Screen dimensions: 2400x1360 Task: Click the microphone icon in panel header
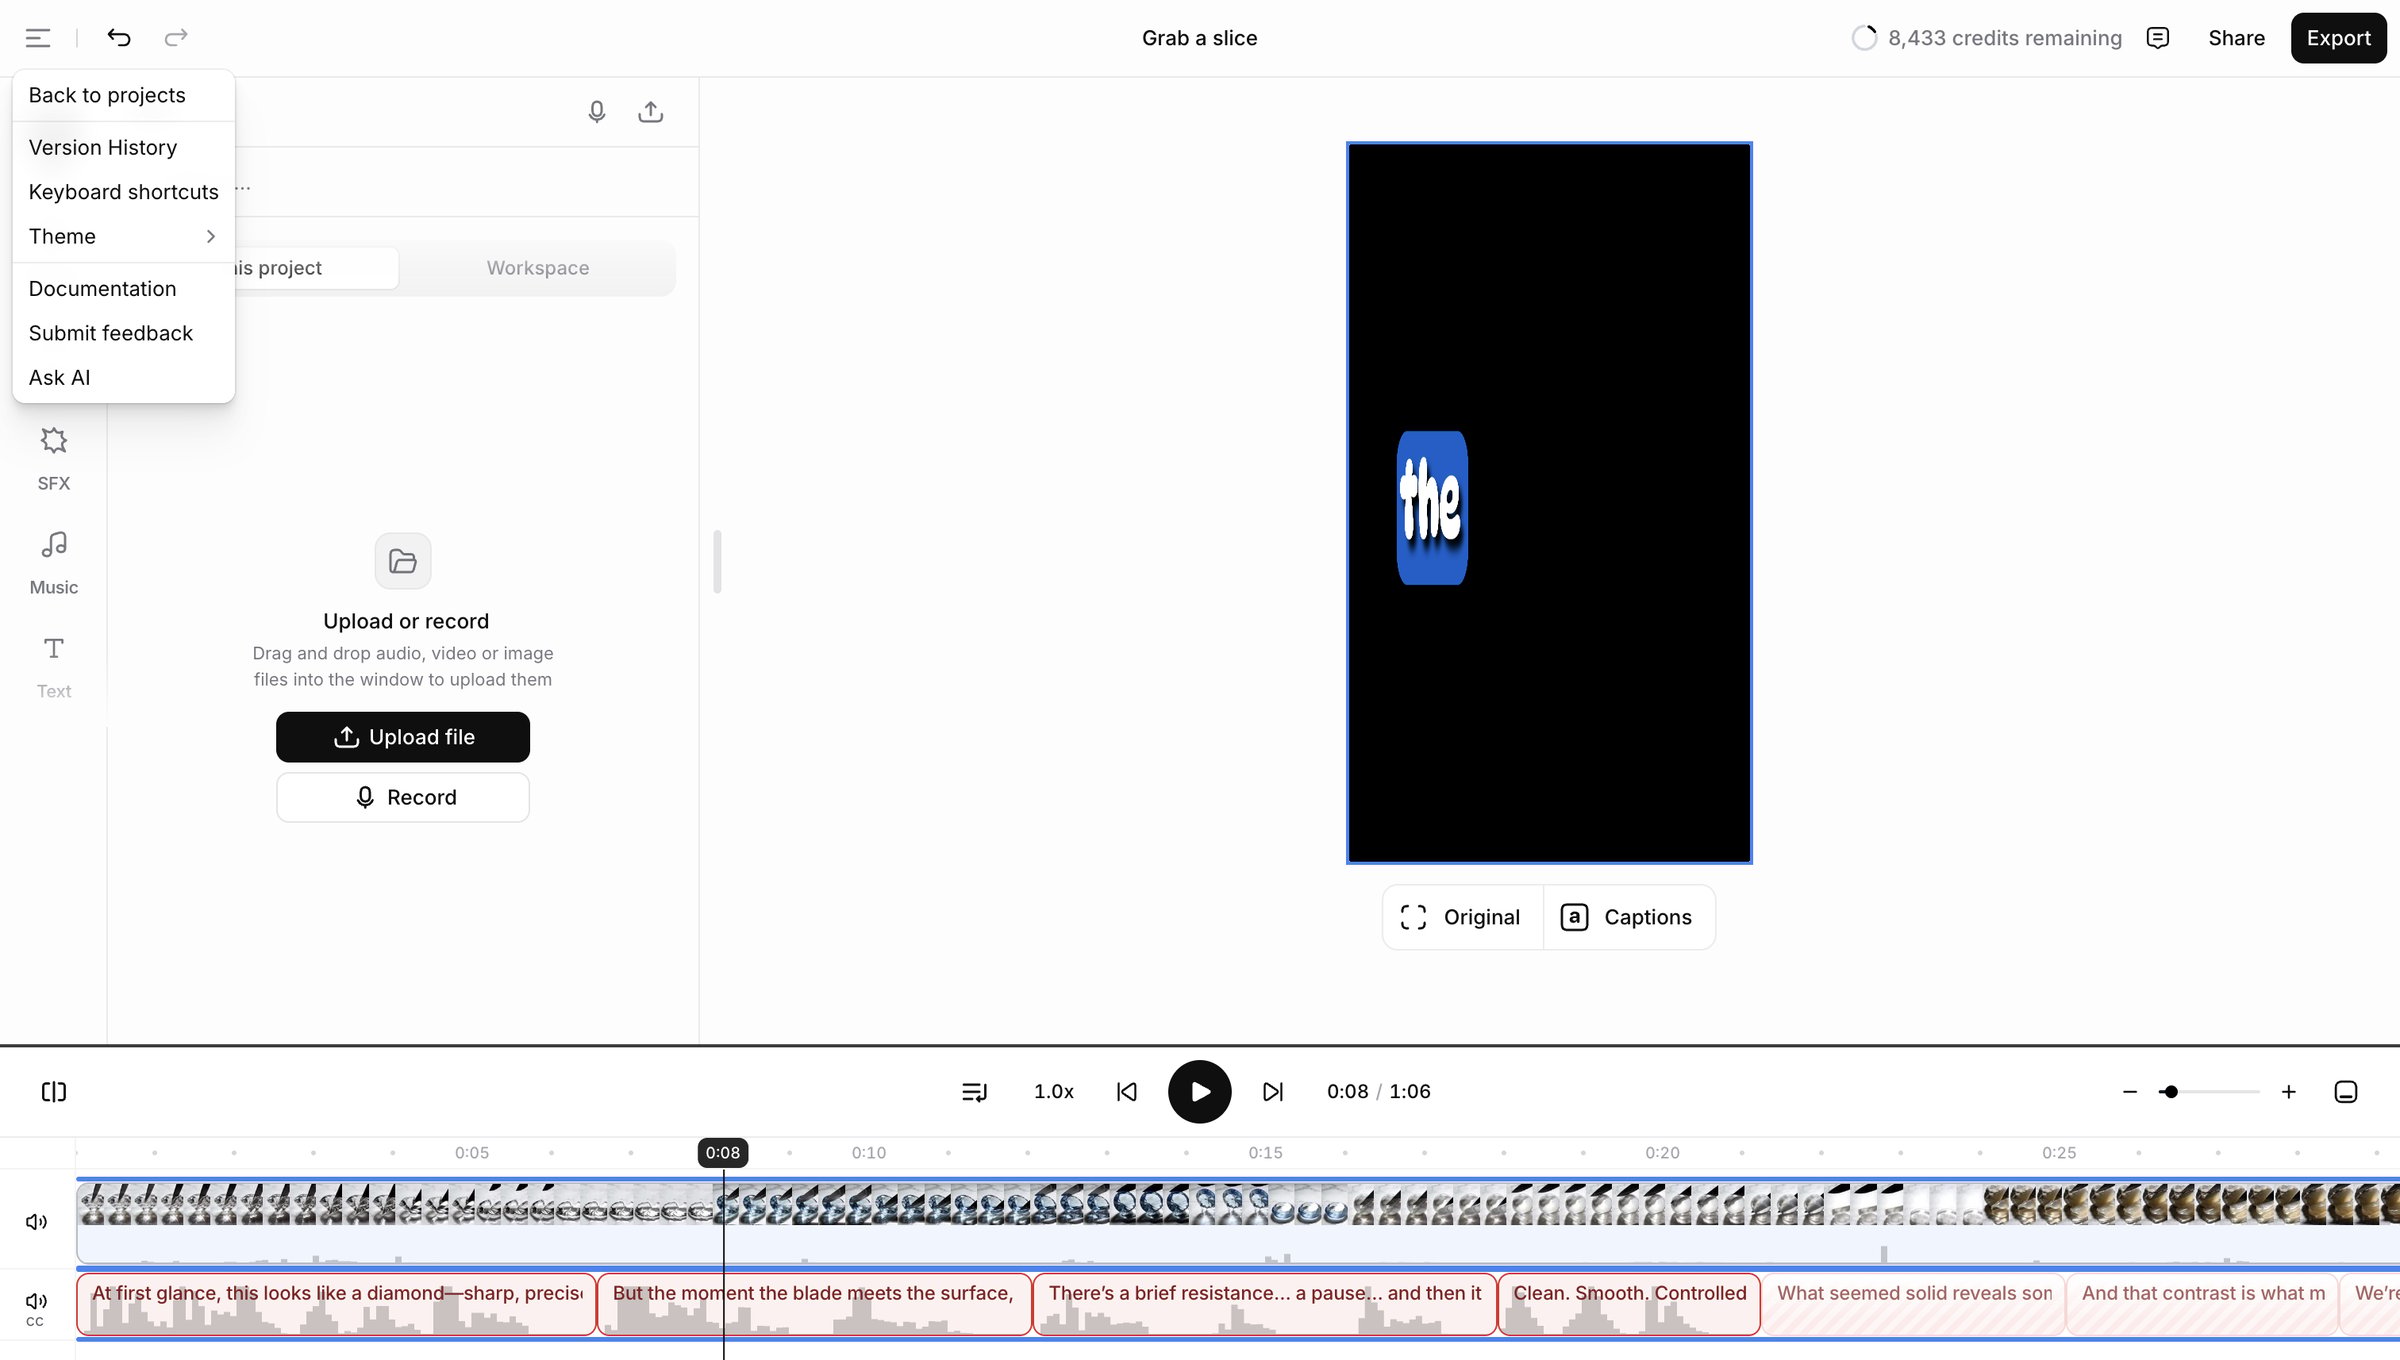597,112
